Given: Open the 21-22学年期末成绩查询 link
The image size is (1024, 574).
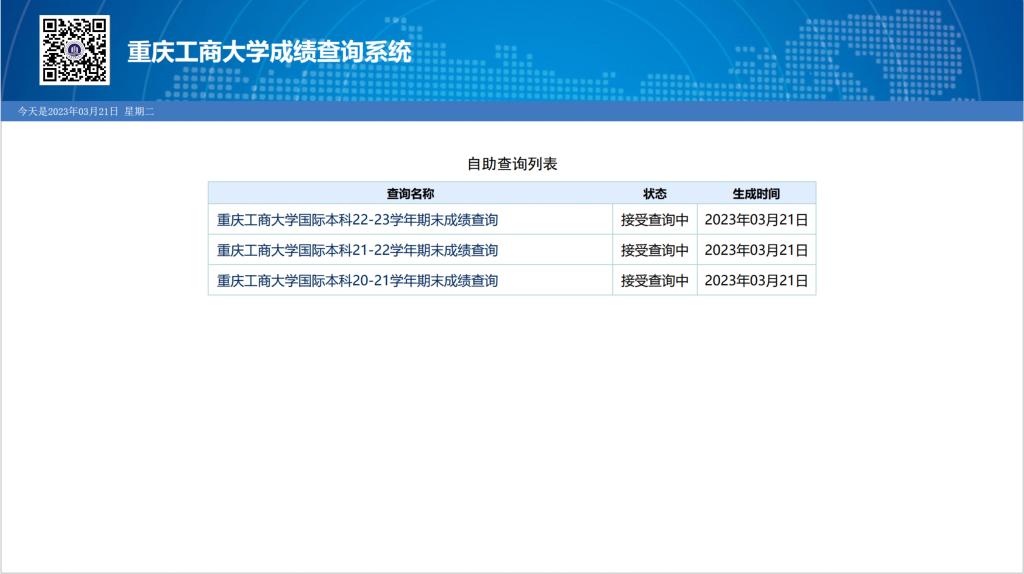Looking at the screenshot, I should [357, 250].
